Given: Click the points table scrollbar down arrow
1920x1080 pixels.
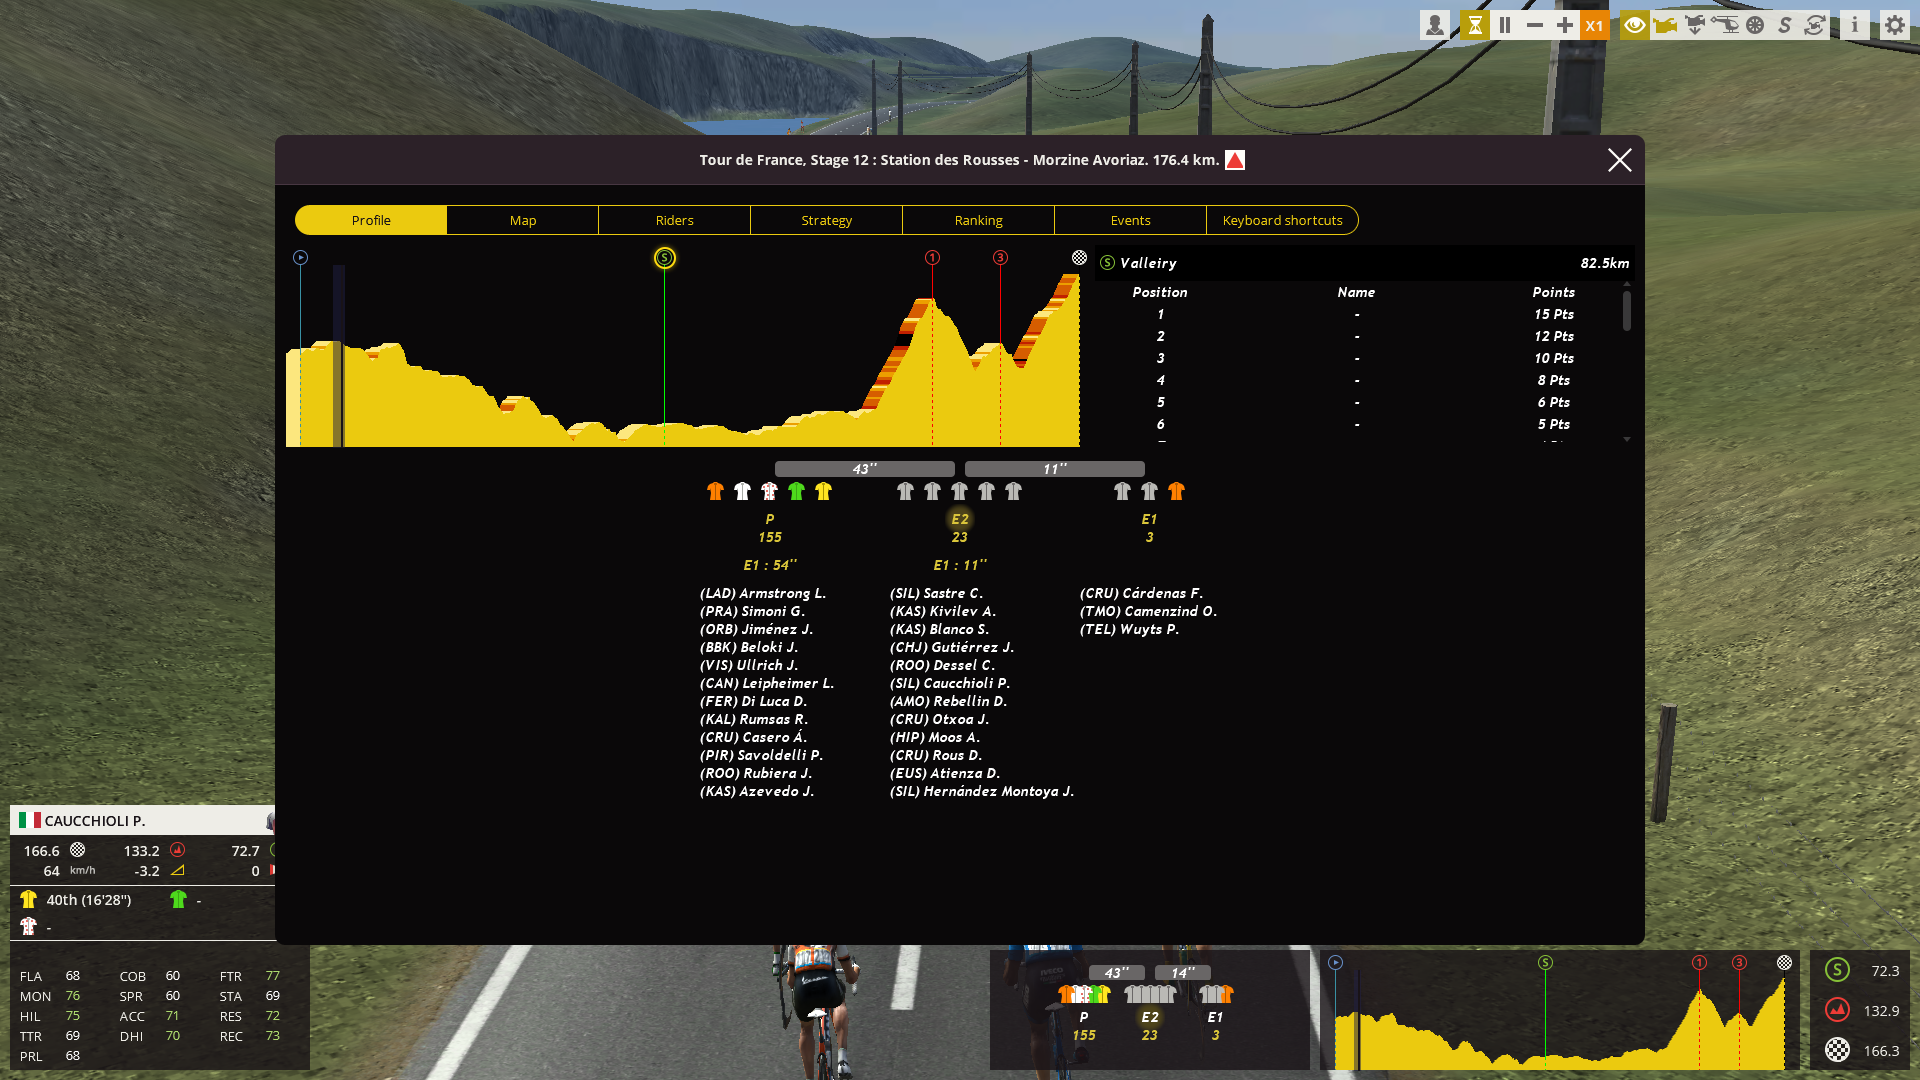Looking at the screenshot, I should (x=1627, y=439).
